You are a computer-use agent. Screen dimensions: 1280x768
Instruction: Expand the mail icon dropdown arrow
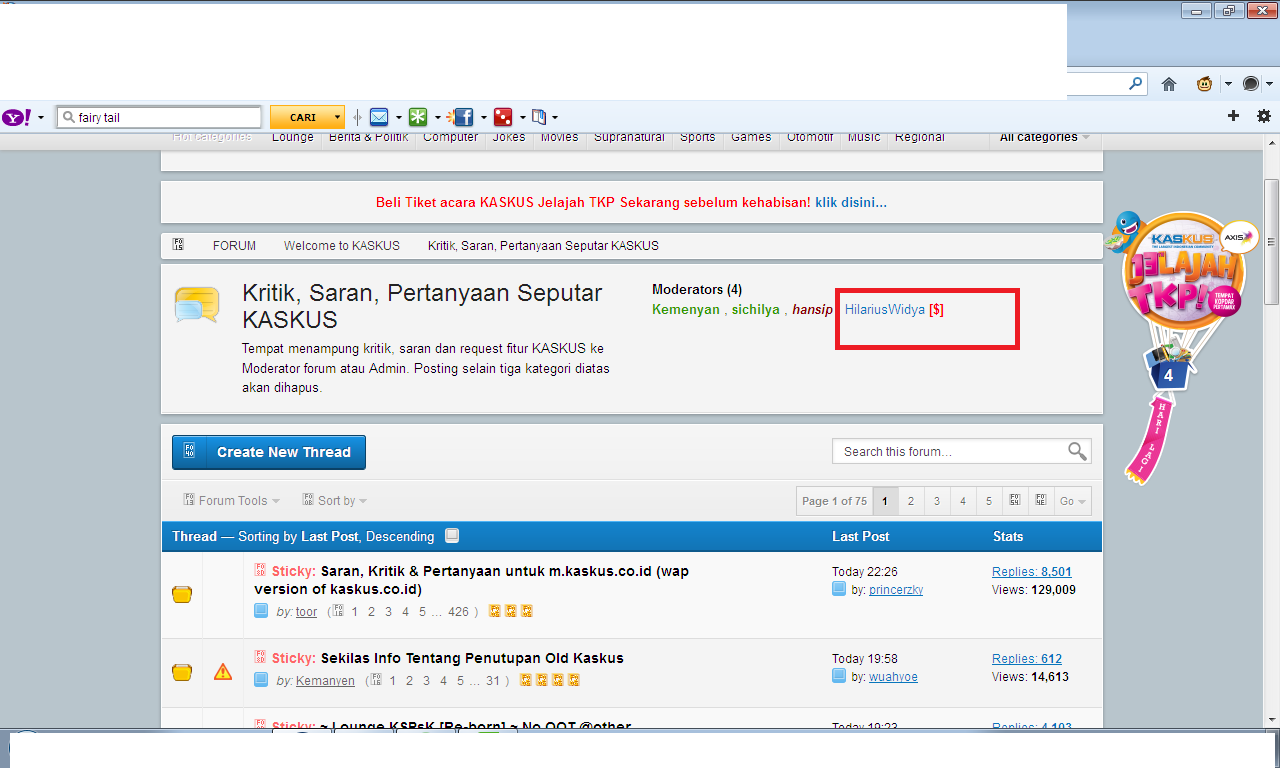point(398,118)
